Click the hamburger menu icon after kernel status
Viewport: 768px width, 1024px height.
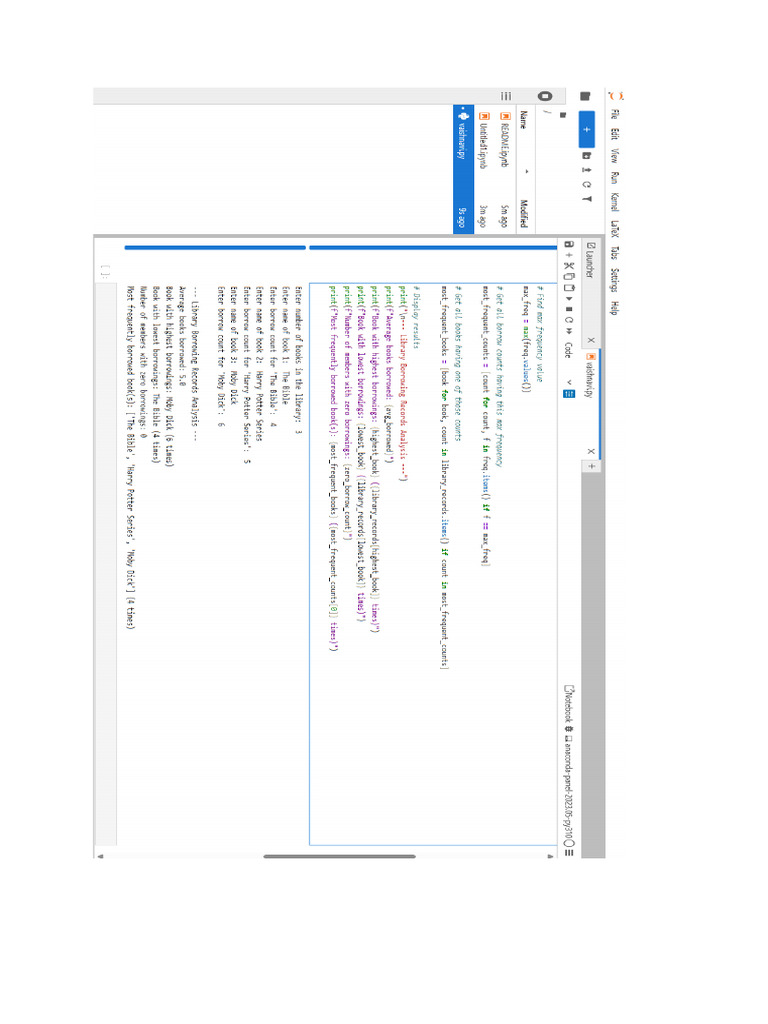[x=568, y=852]
